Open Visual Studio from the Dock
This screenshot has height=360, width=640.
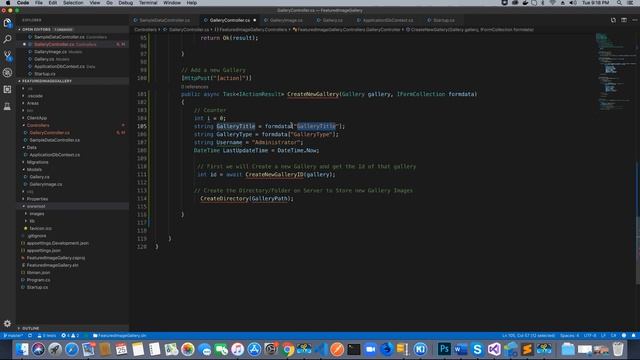click(494, 349)
